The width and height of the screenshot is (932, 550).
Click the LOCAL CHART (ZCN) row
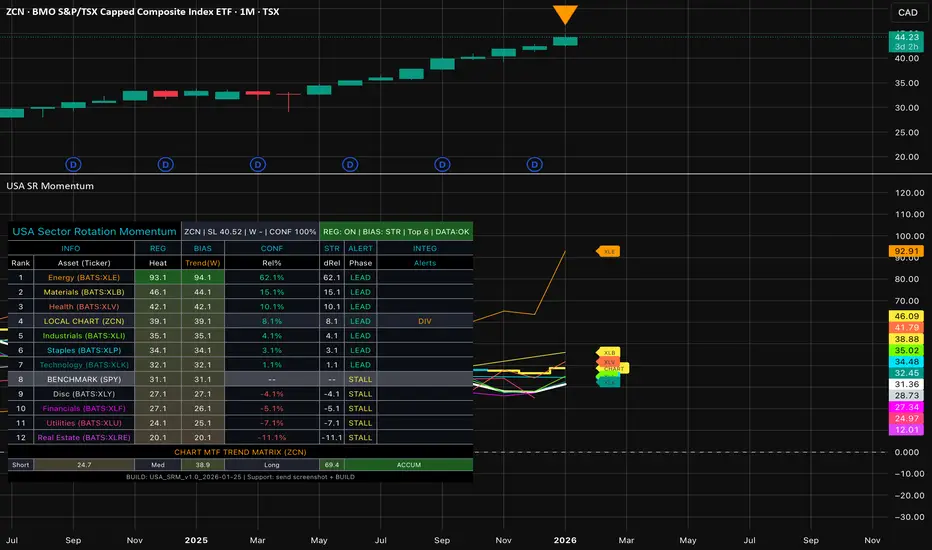(240, 321)
